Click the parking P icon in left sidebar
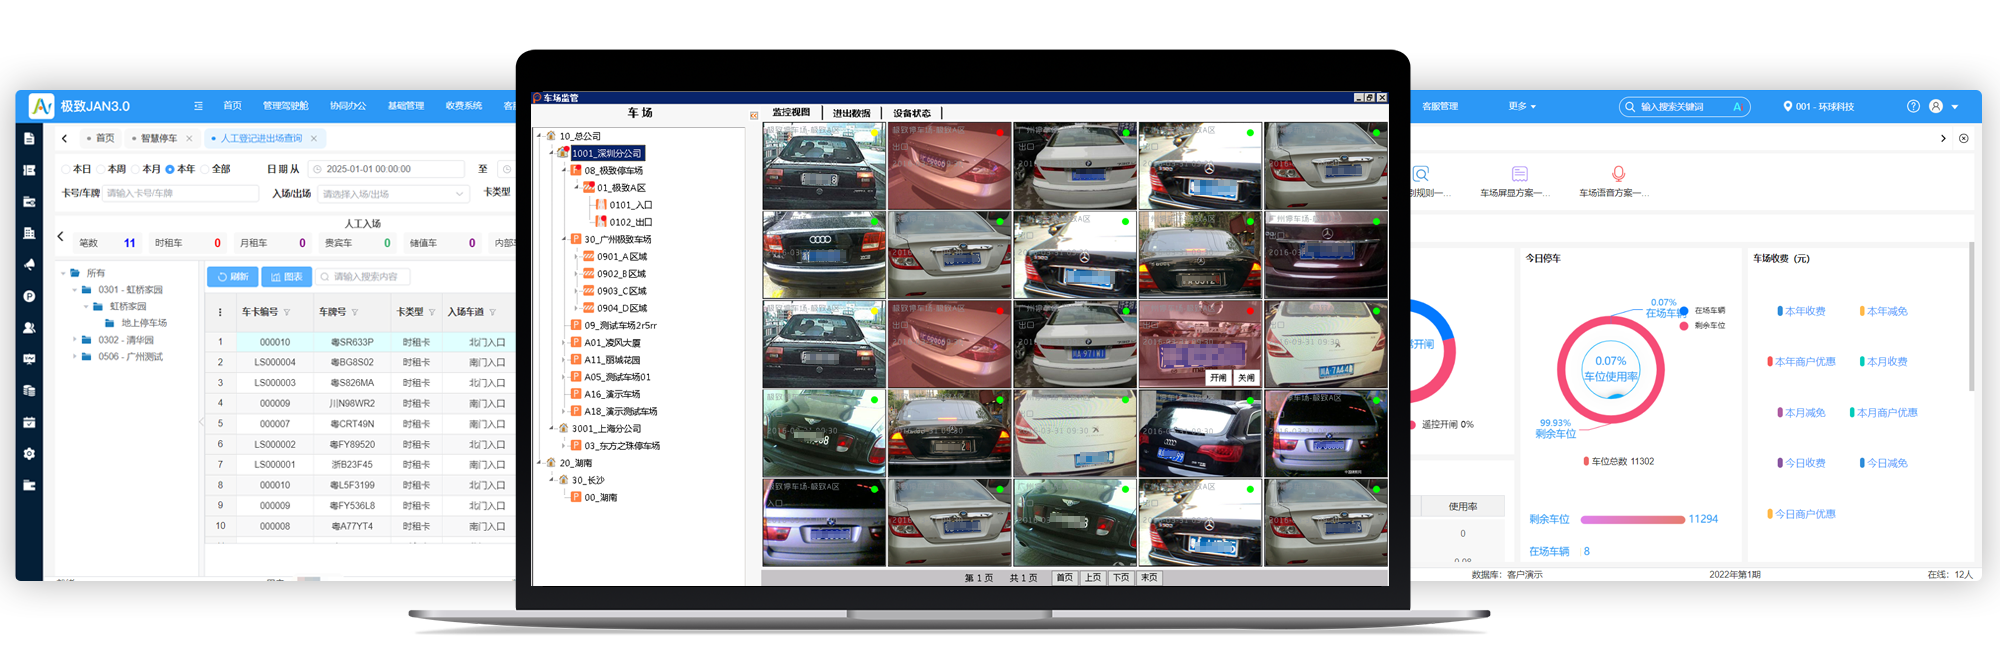This screenshot has height=648, width=2000. click(x=29, y=296)
